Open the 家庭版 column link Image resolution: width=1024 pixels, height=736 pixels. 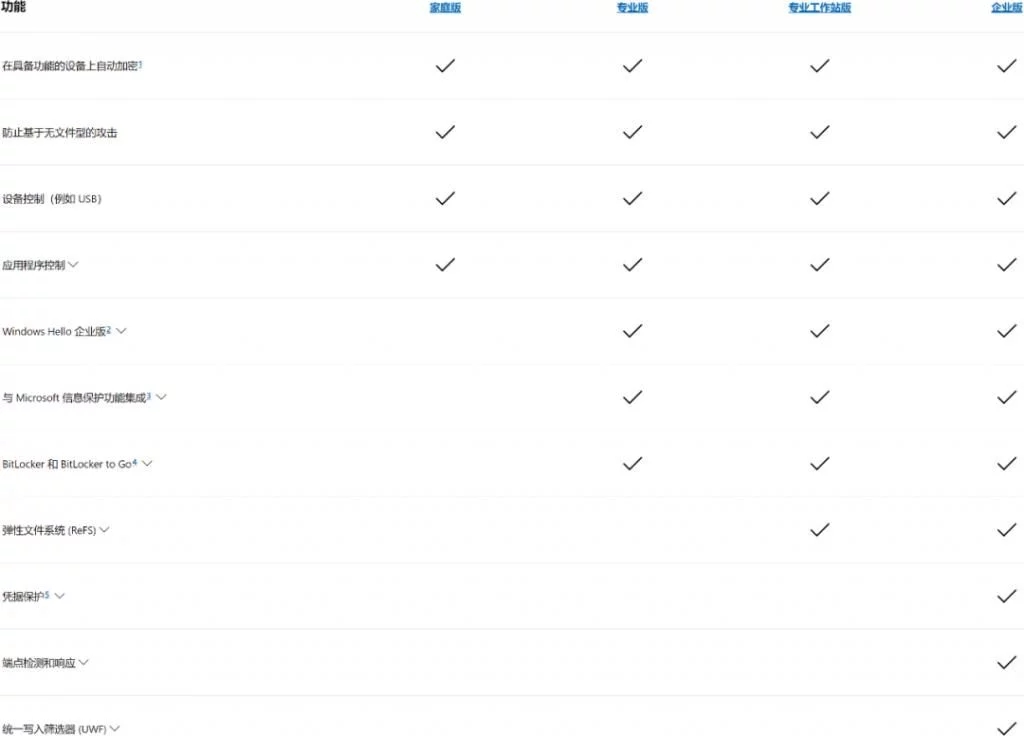[x=445, y=8]
